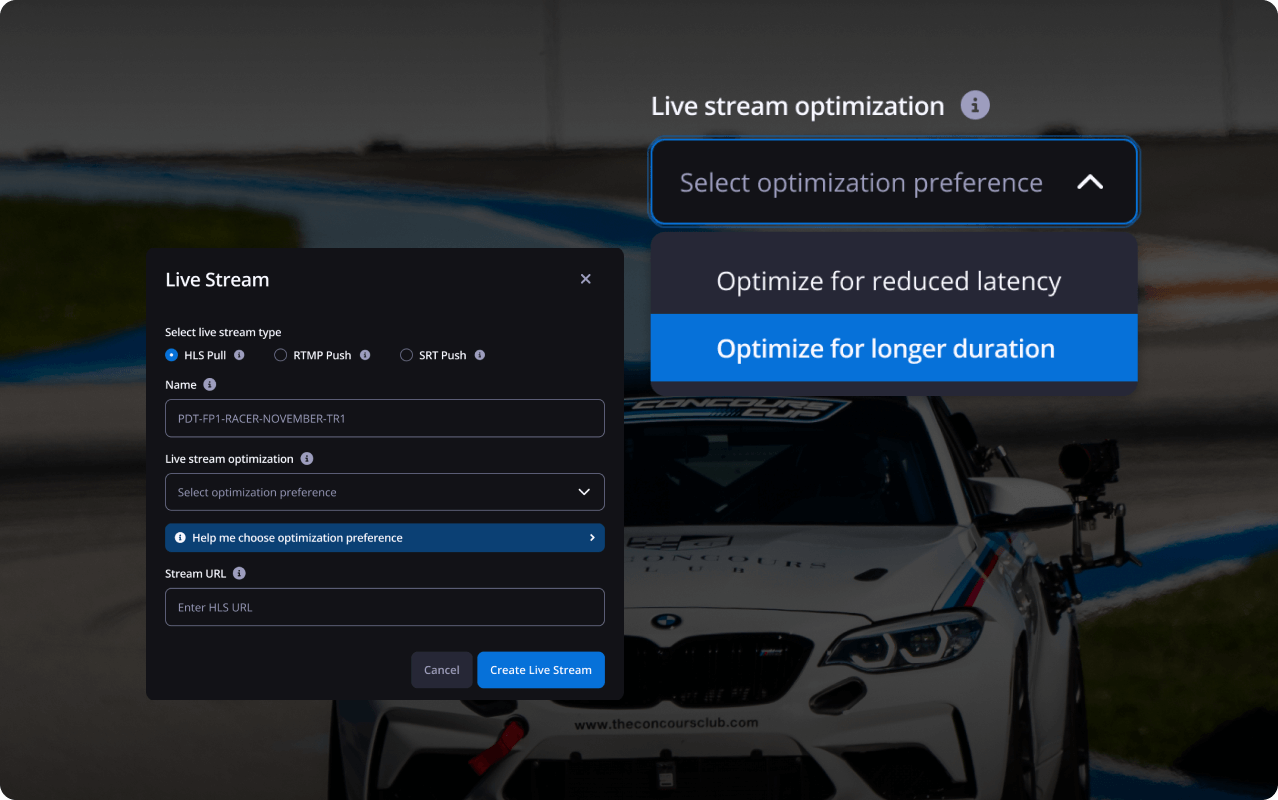Open optimization preference dropdown in dialog
The image size is (1278, 800).
(x=384, y=492)
